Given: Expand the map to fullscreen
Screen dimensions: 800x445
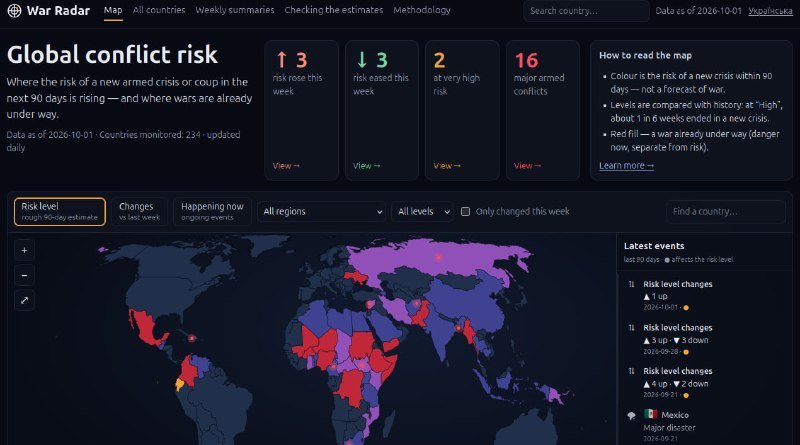Looking at the screenshot, I should pos(24,301).
